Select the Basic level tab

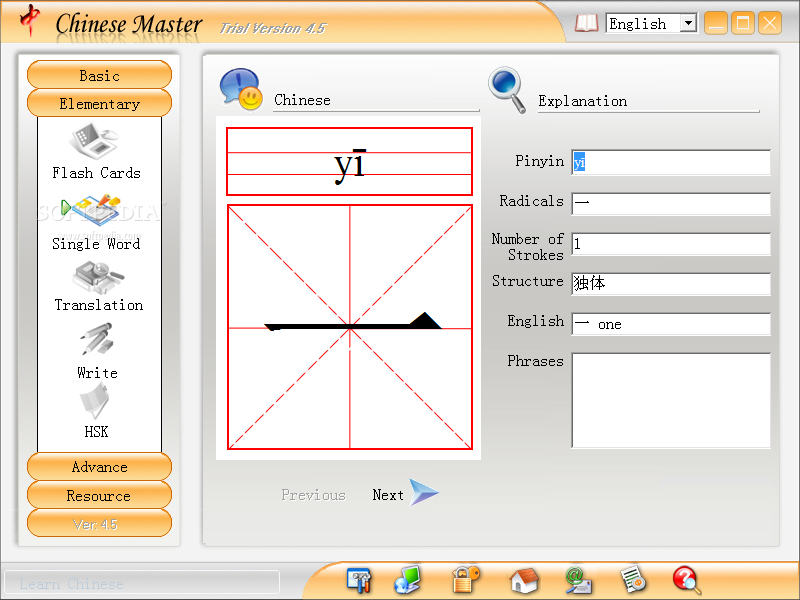coord(99,76)
